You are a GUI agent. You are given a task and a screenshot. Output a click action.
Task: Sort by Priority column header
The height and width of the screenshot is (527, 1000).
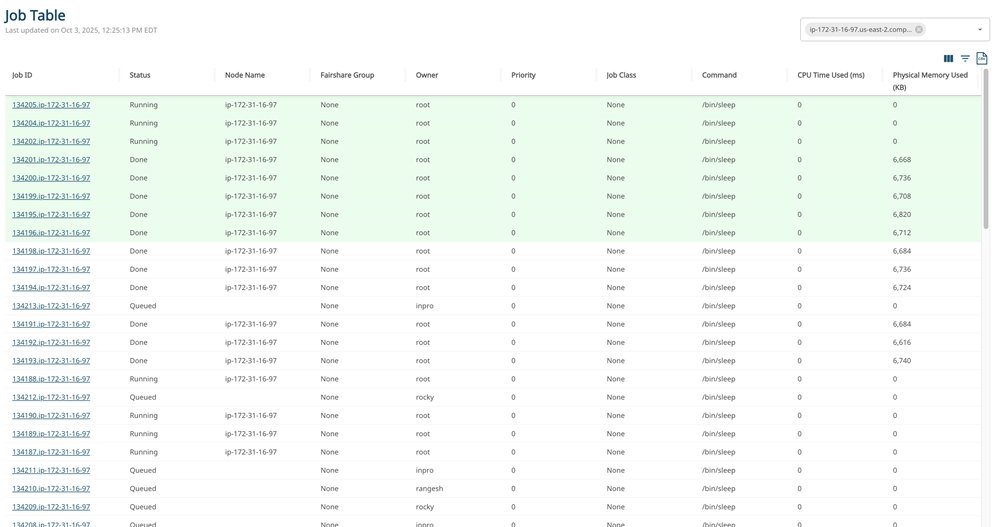(524, 75)
